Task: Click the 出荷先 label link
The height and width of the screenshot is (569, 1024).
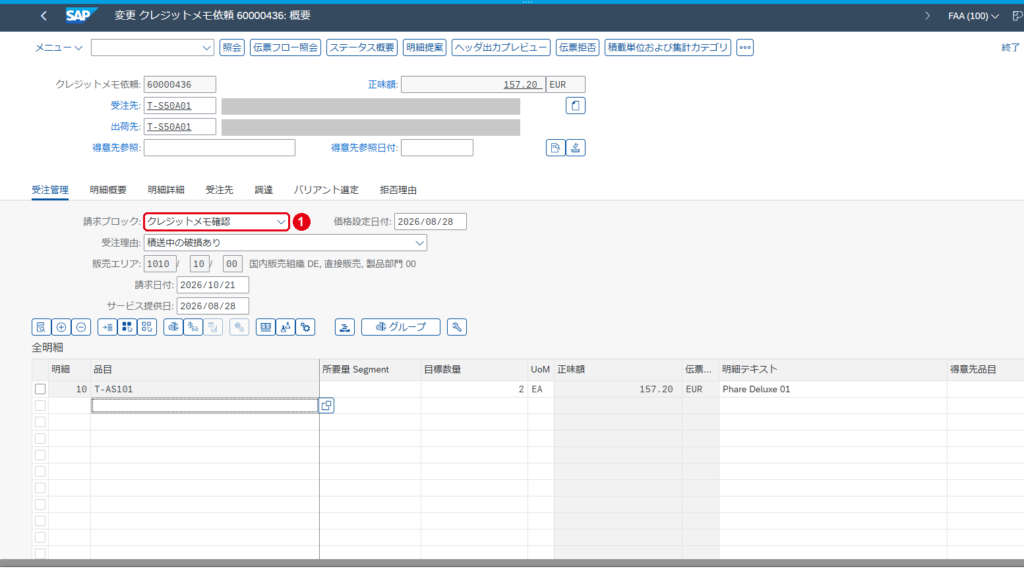Action: coord(125,127)
